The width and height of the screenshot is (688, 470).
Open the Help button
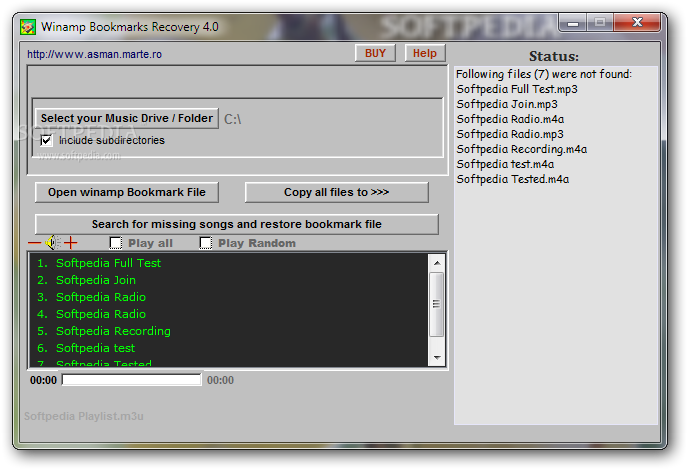click(425, 53)
